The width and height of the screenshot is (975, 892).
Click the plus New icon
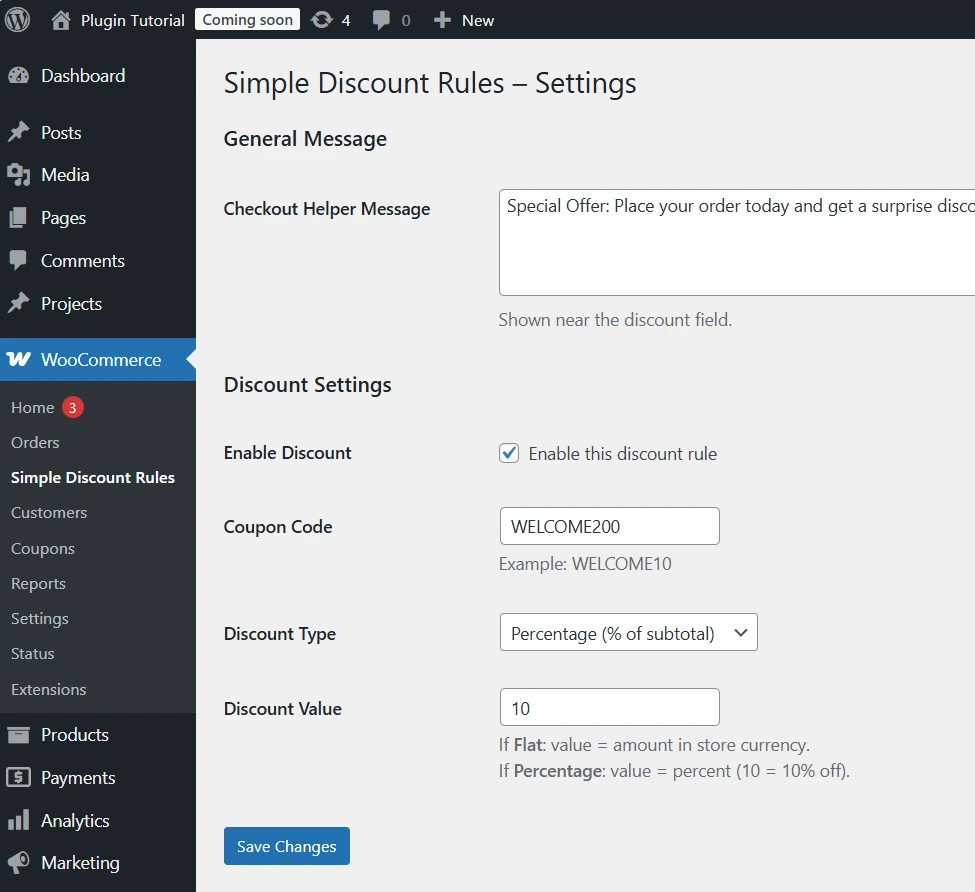tap(442, 20)
